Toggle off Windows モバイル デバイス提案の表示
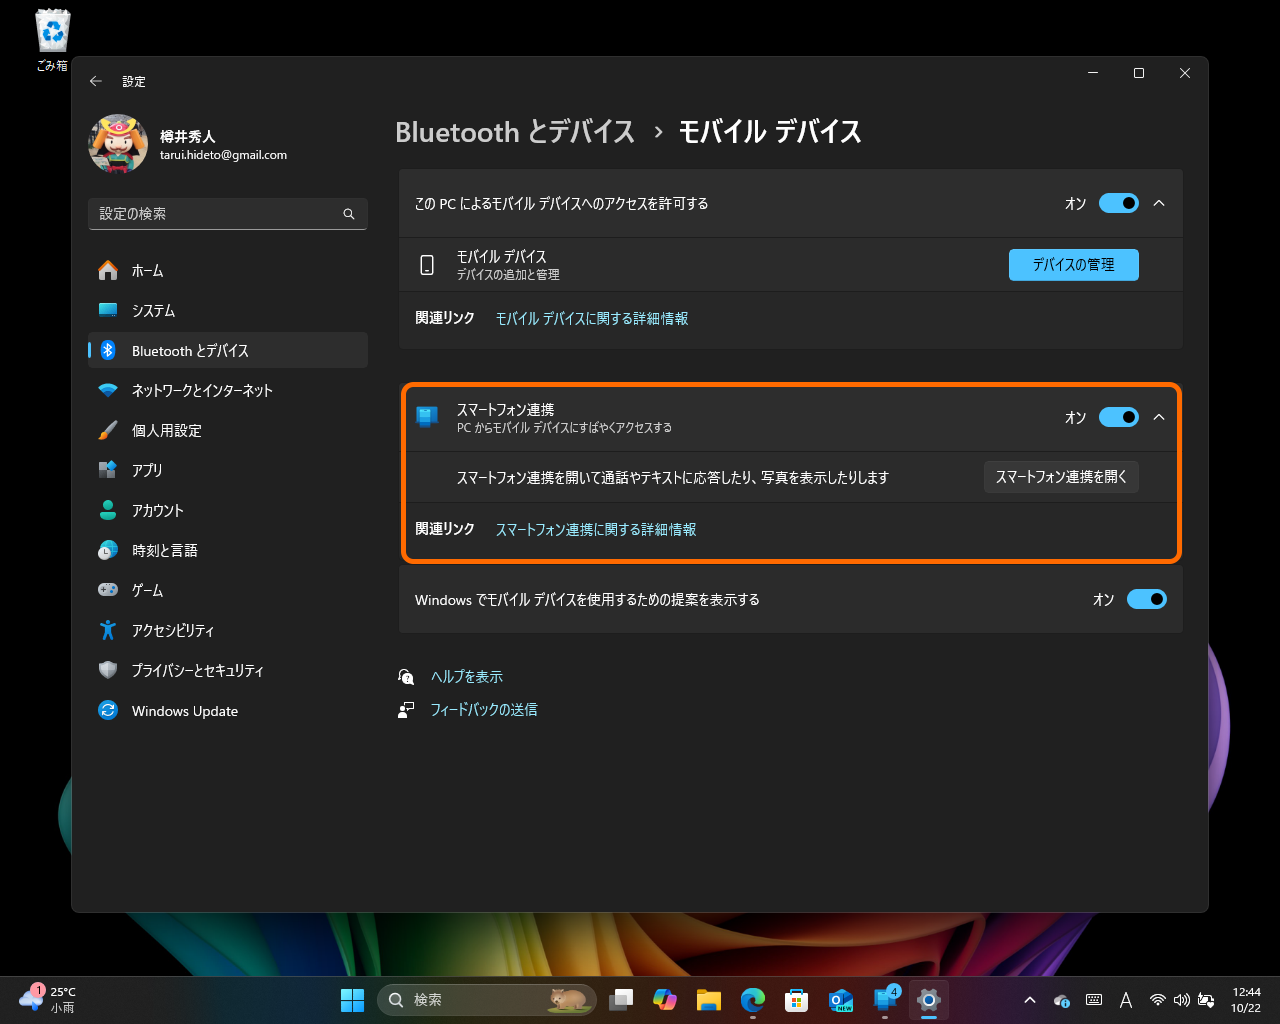Screen dimensions: 1280x1024 (x=1146, y=599)
